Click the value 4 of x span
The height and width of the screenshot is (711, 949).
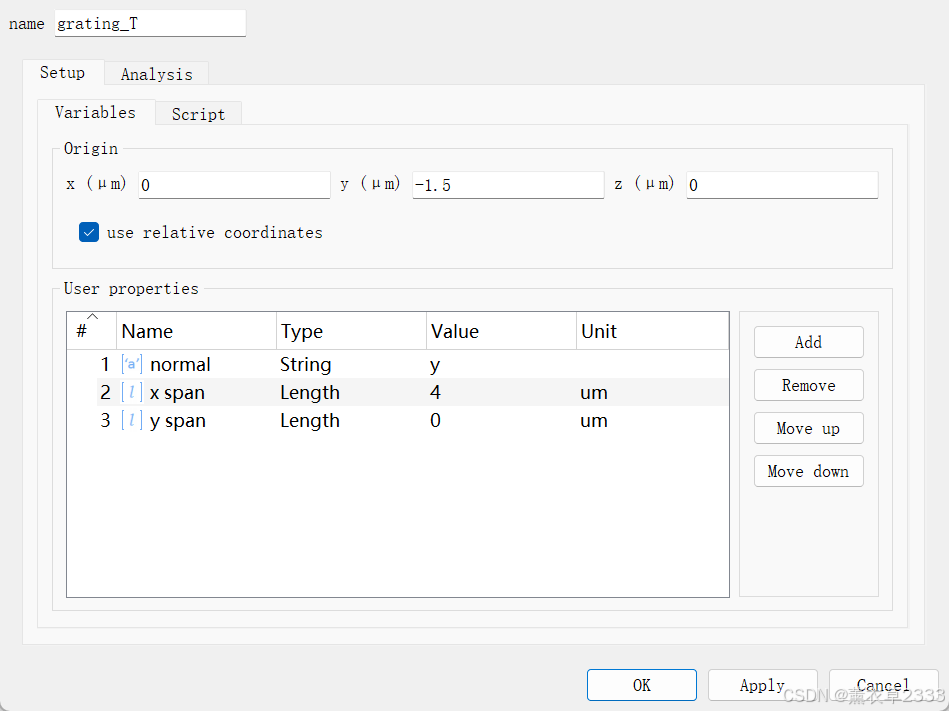tap(435, 392)
